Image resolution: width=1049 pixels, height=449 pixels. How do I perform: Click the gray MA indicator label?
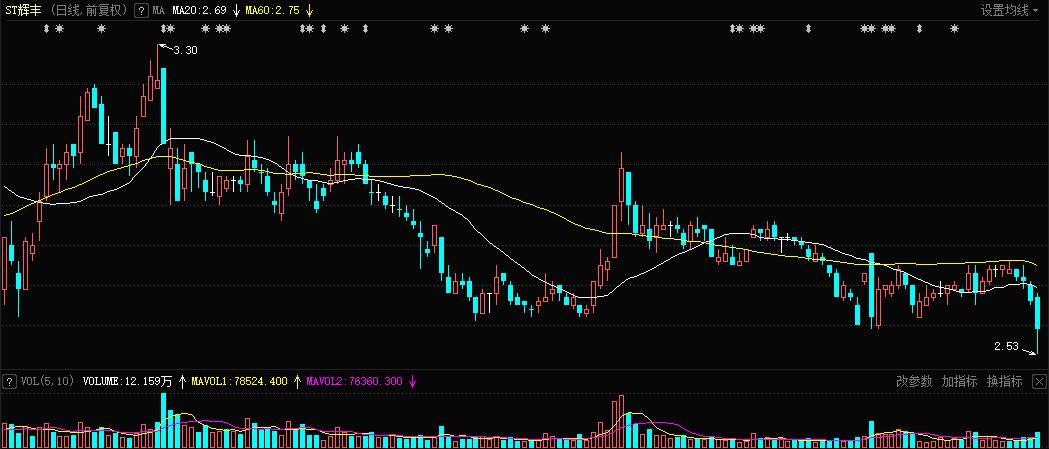[x=159, y=10]
